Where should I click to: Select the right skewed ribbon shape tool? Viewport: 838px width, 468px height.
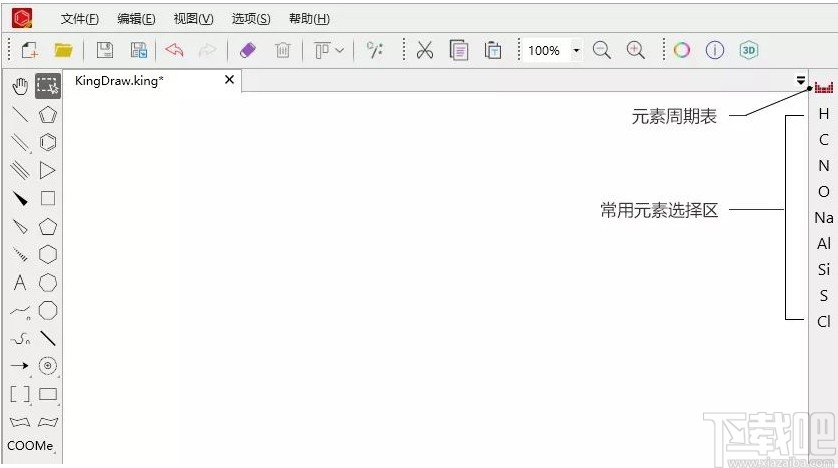(48, 422)
